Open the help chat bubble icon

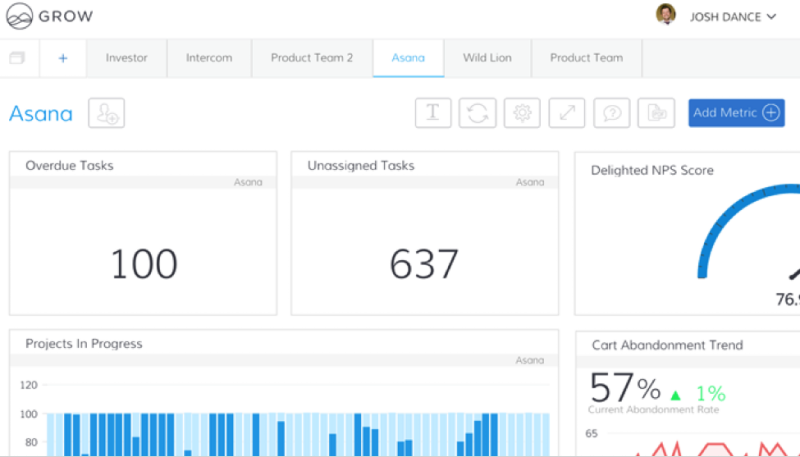(612, 113)
